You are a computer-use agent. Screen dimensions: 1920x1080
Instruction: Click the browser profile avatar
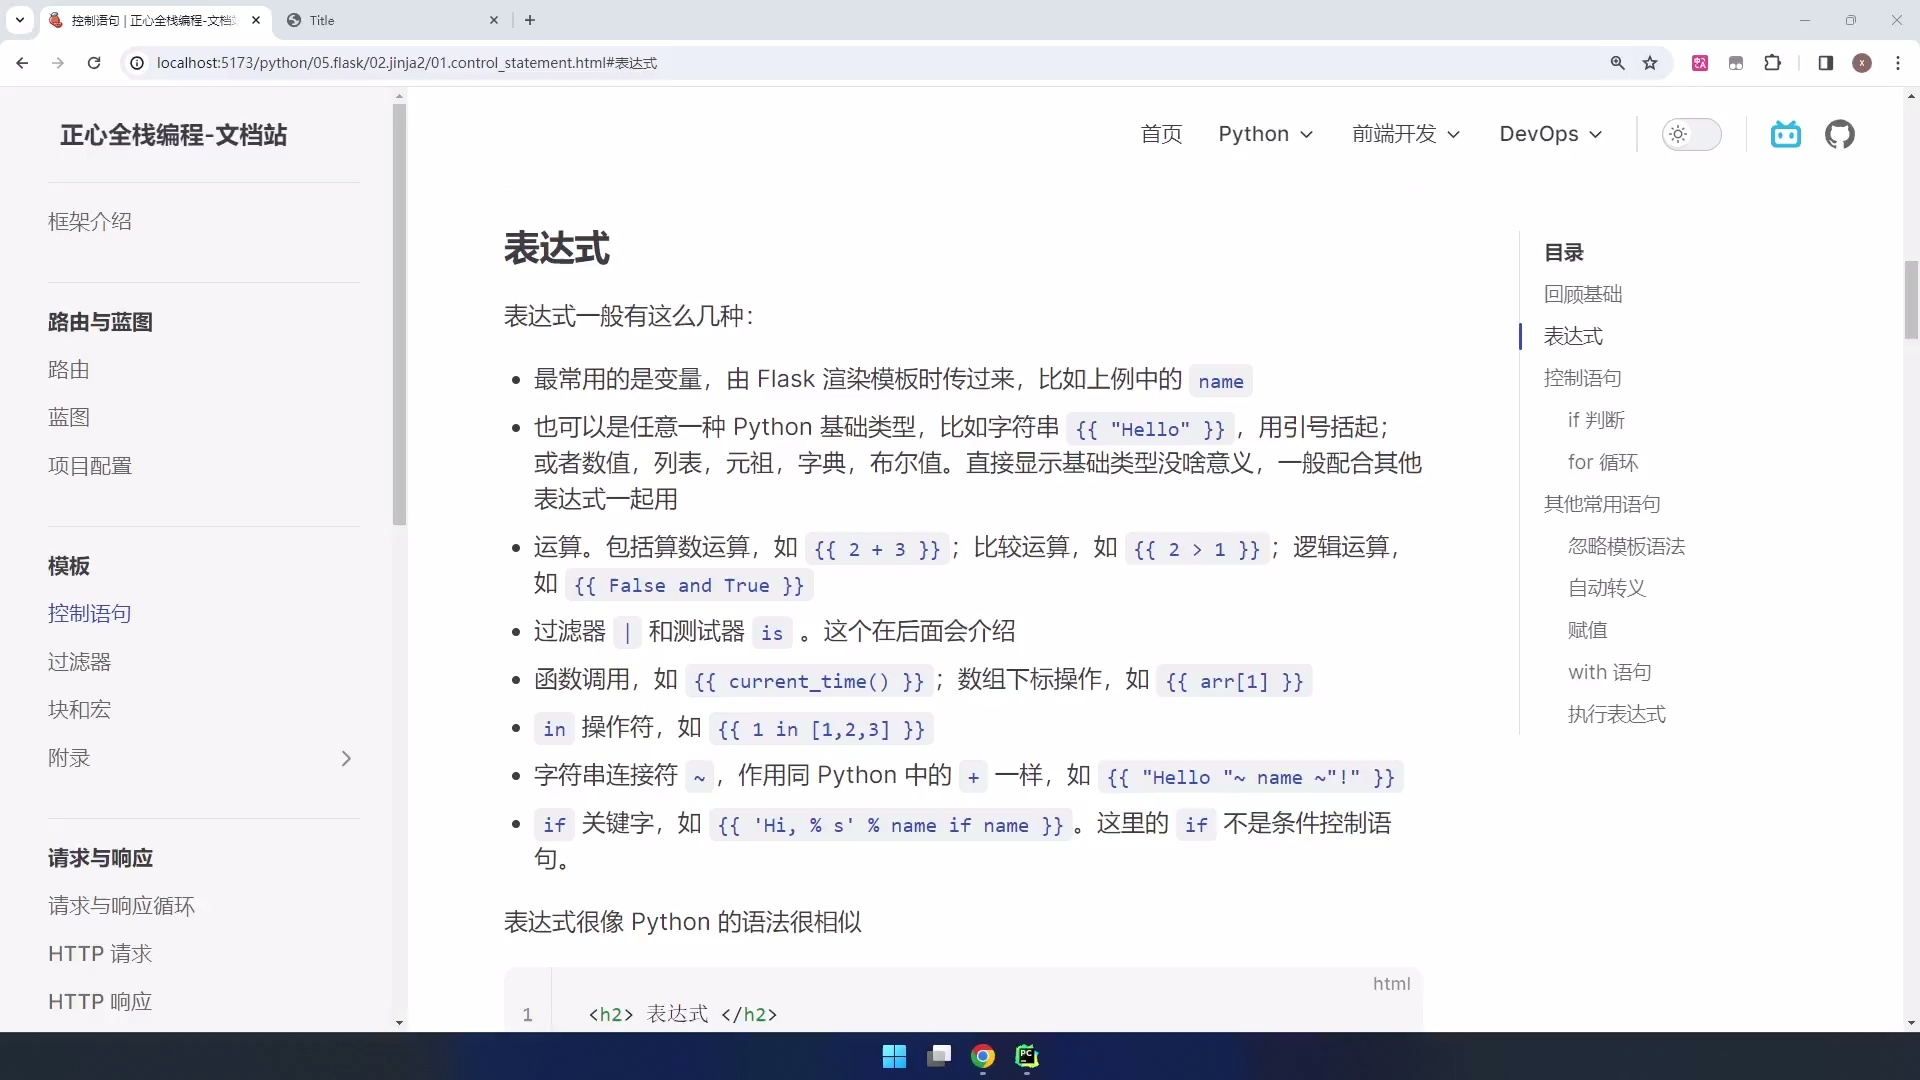click(x=1862, y=62)
